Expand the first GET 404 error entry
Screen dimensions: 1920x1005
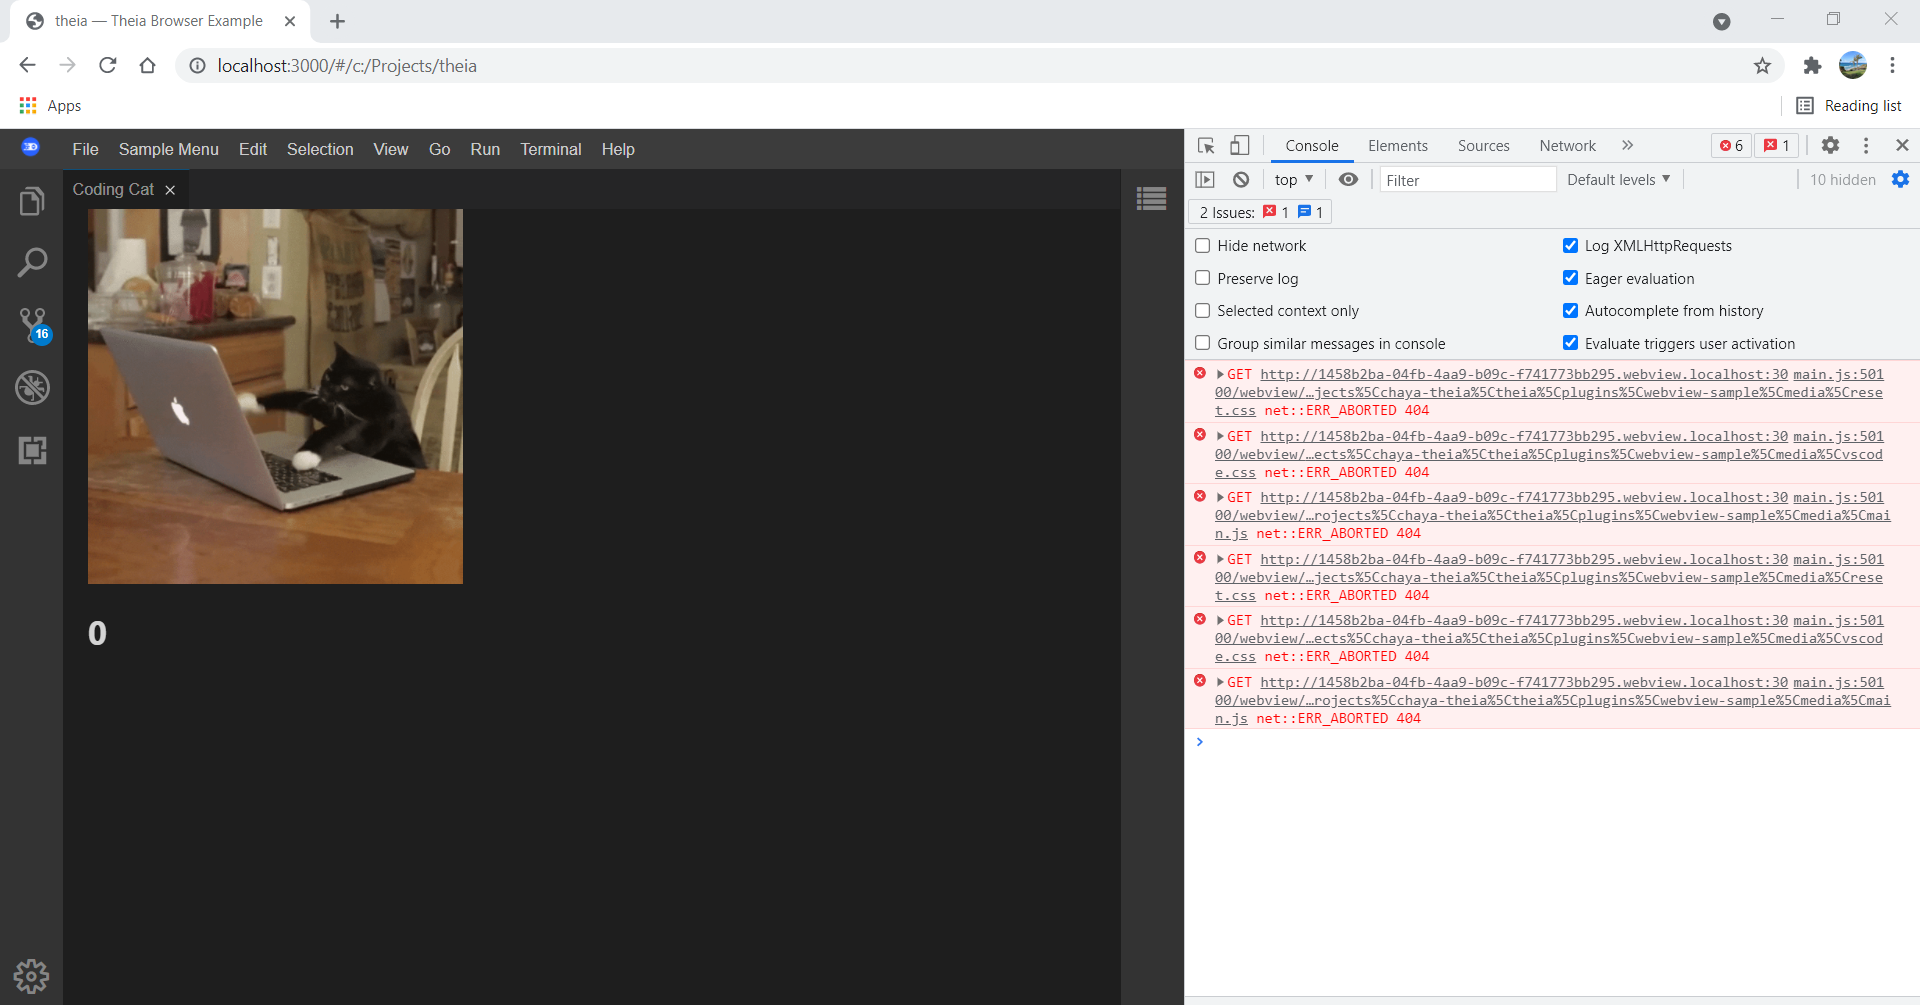[1221, 373]
